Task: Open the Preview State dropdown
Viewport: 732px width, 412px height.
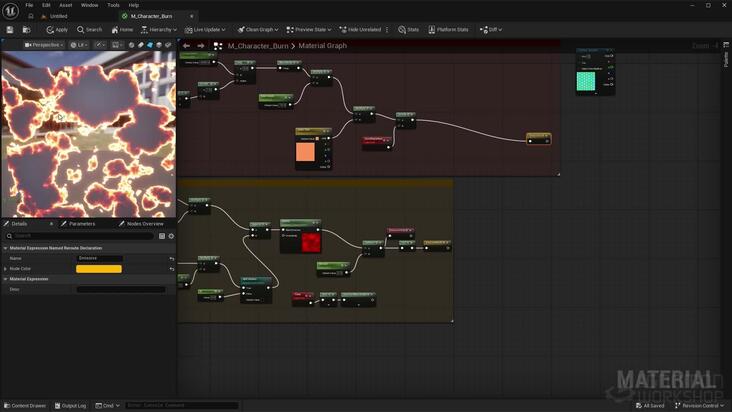Action: click(309, 29)
